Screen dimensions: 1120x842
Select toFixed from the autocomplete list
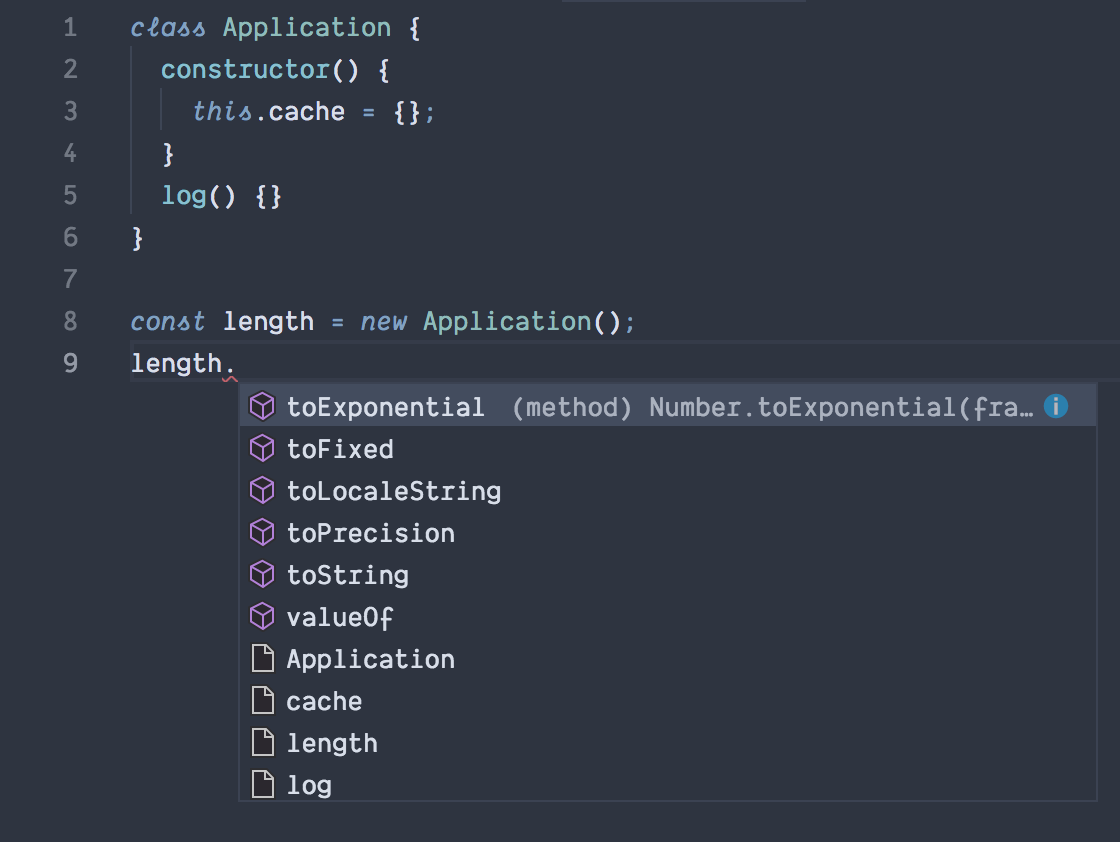tap(340, 449)
